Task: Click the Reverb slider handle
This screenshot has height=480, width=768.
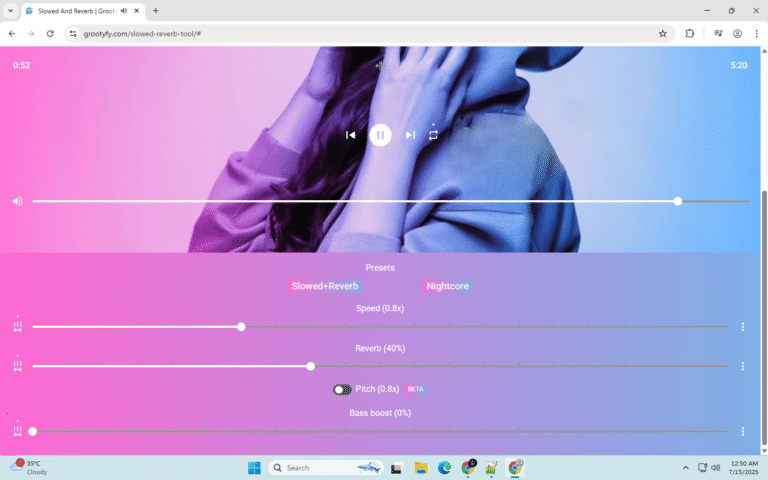Action: pos(311,366)
